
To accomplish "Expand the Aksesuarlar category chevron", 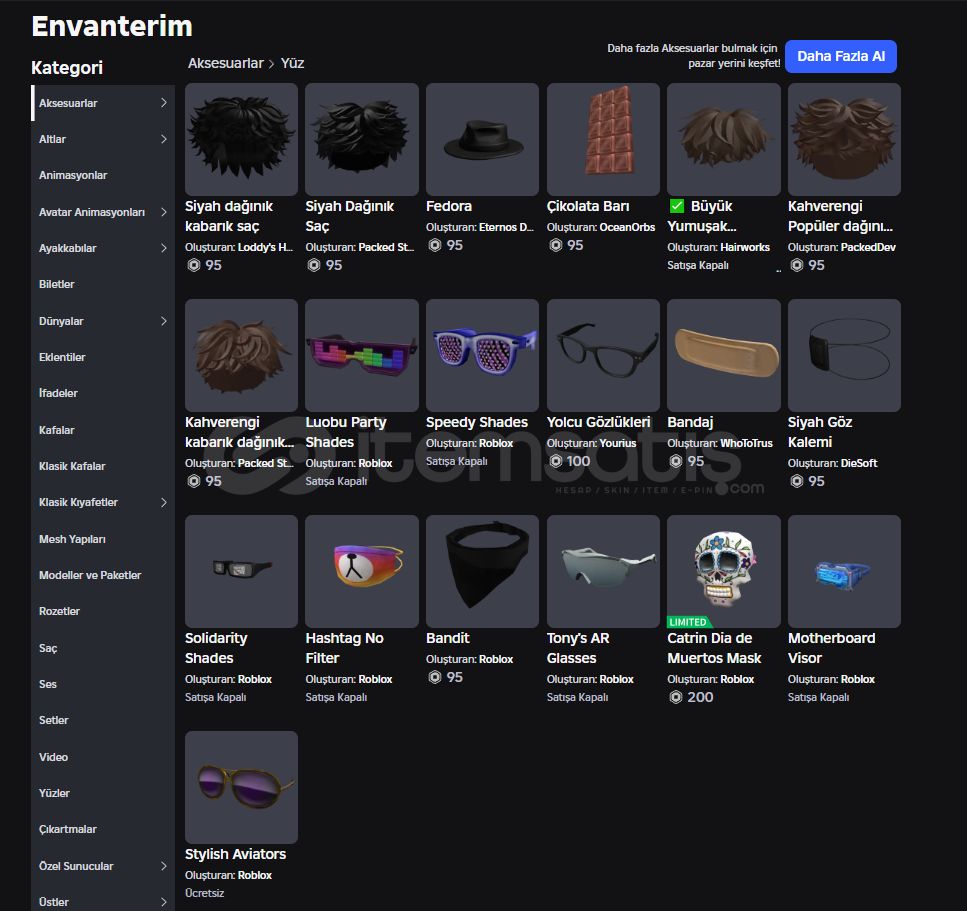I will [163, 103].
